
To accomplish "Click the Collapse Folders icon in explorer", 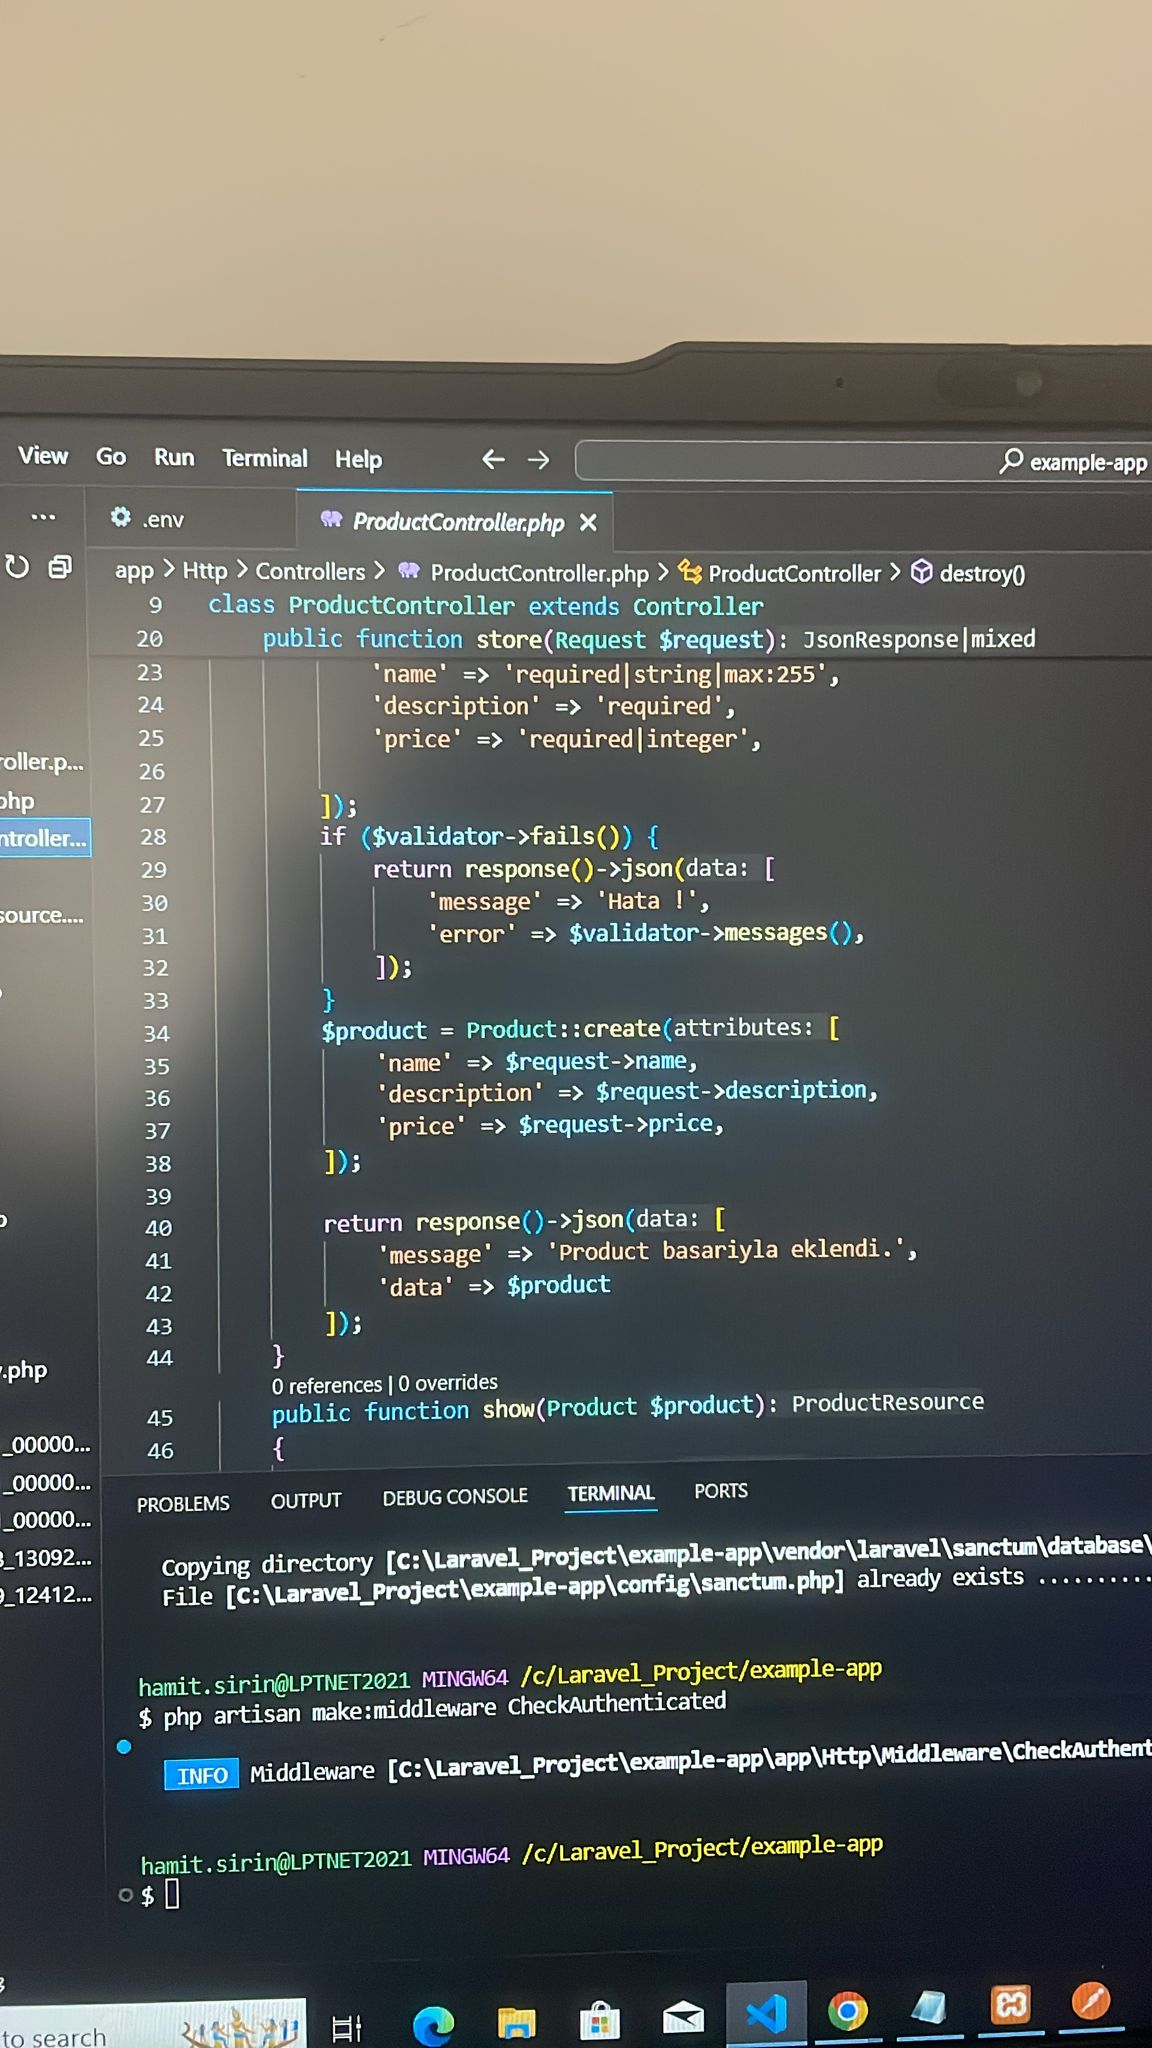I will pyautogui.click(x=61, y=567).
